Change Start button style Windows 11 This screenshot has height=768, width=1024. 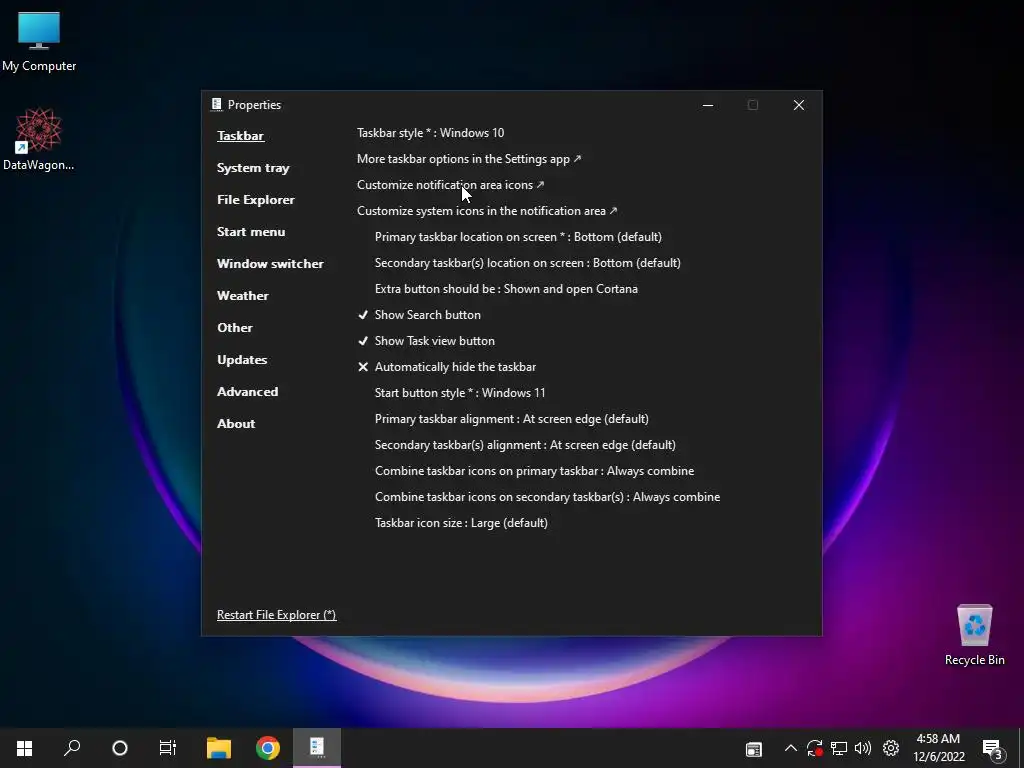[x=460, y=393]
